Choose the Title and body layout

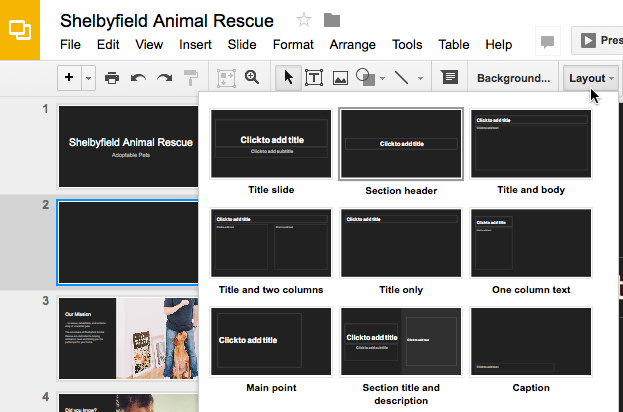tap(531, 144)
